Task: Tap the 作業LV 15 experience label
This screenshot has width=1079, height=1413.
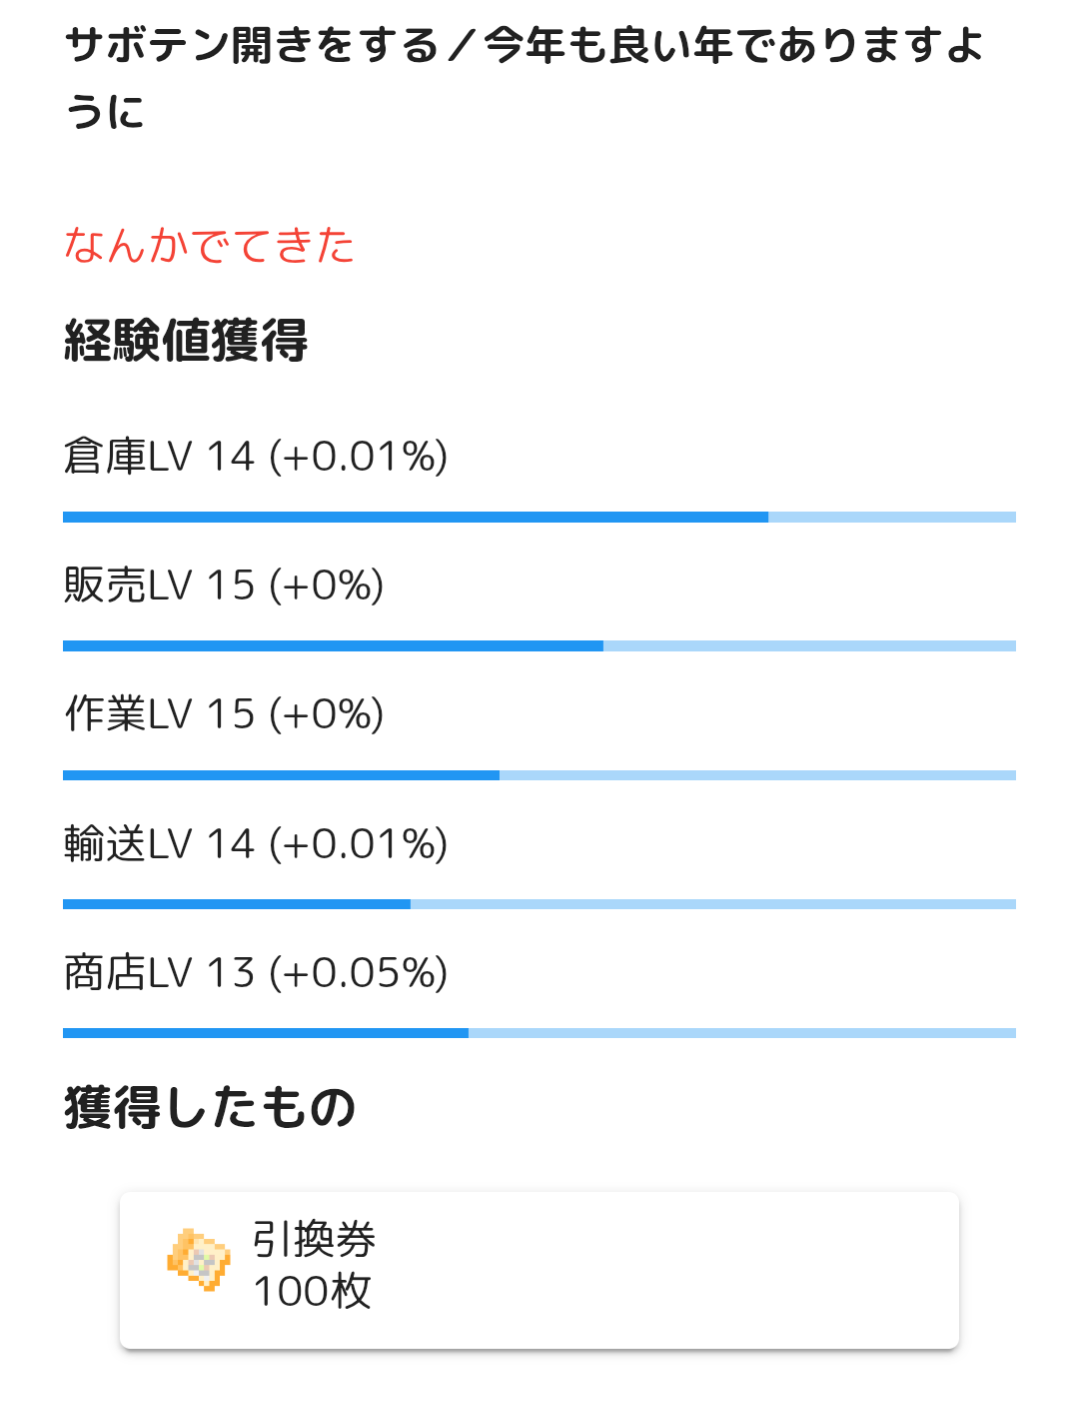Action: point(223,715)
